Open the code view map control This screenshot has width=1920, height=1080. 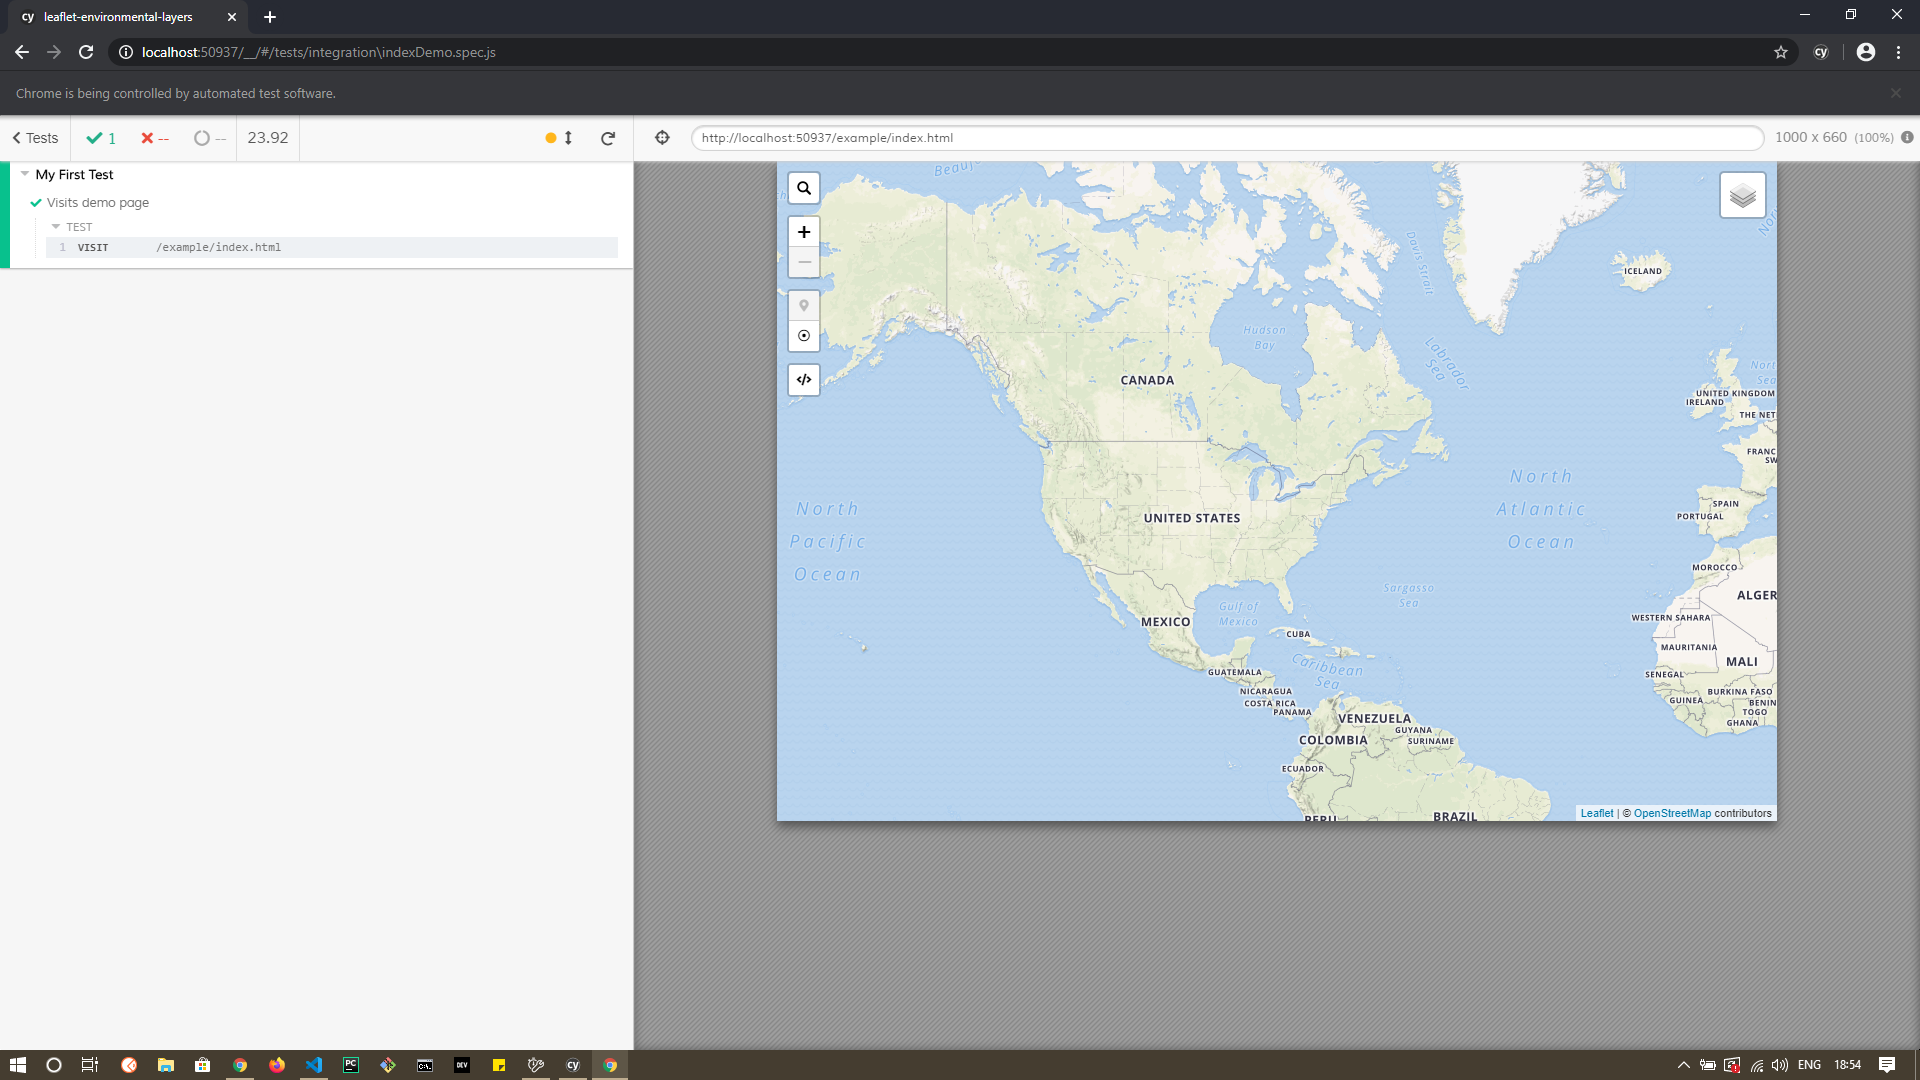803,379
